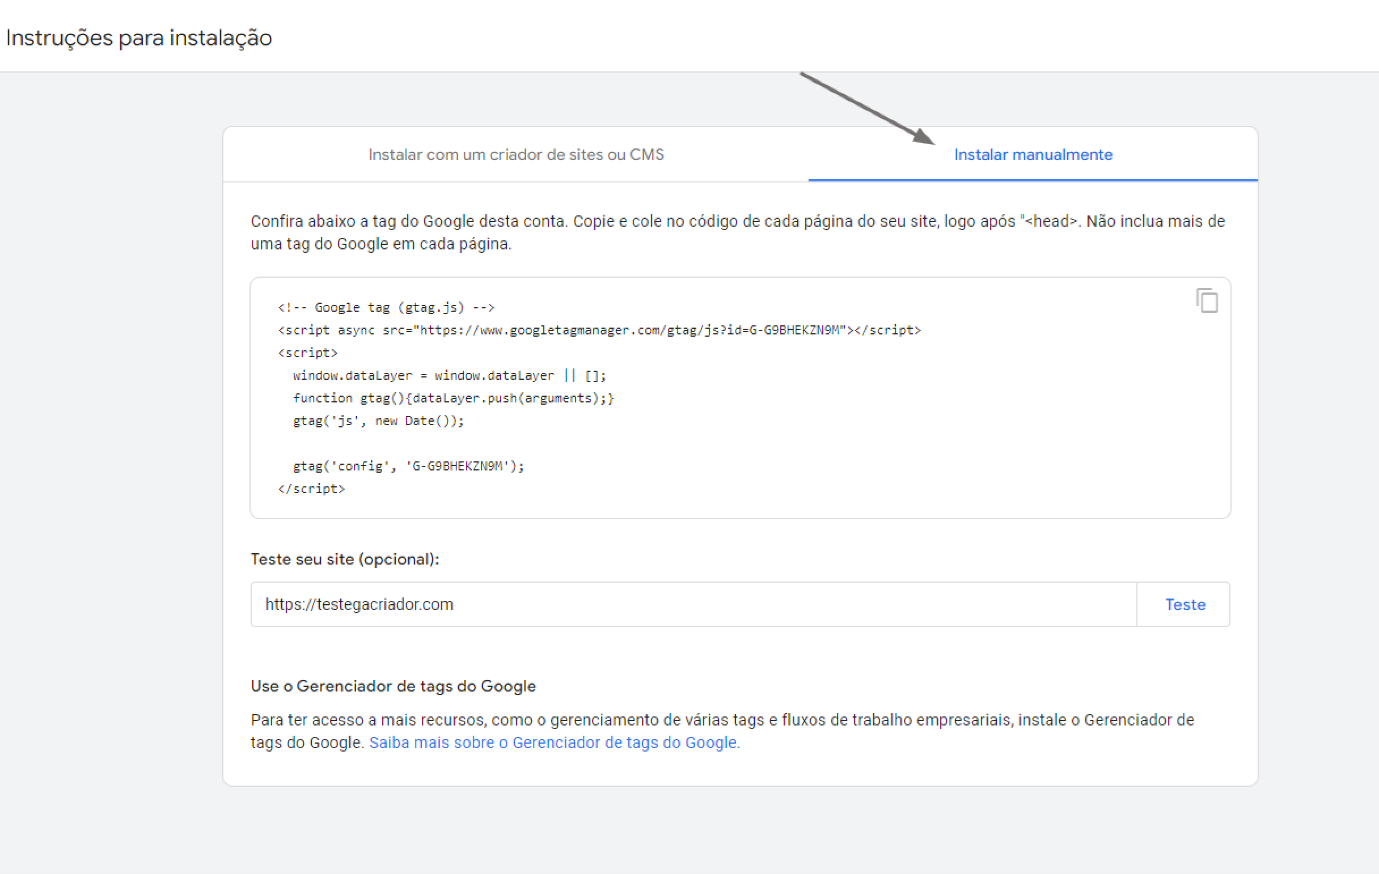Image resolution: width=1379 pixels, height=874 pixels.
Task: Click the 'function gtag()' code line
Action: 454,398
